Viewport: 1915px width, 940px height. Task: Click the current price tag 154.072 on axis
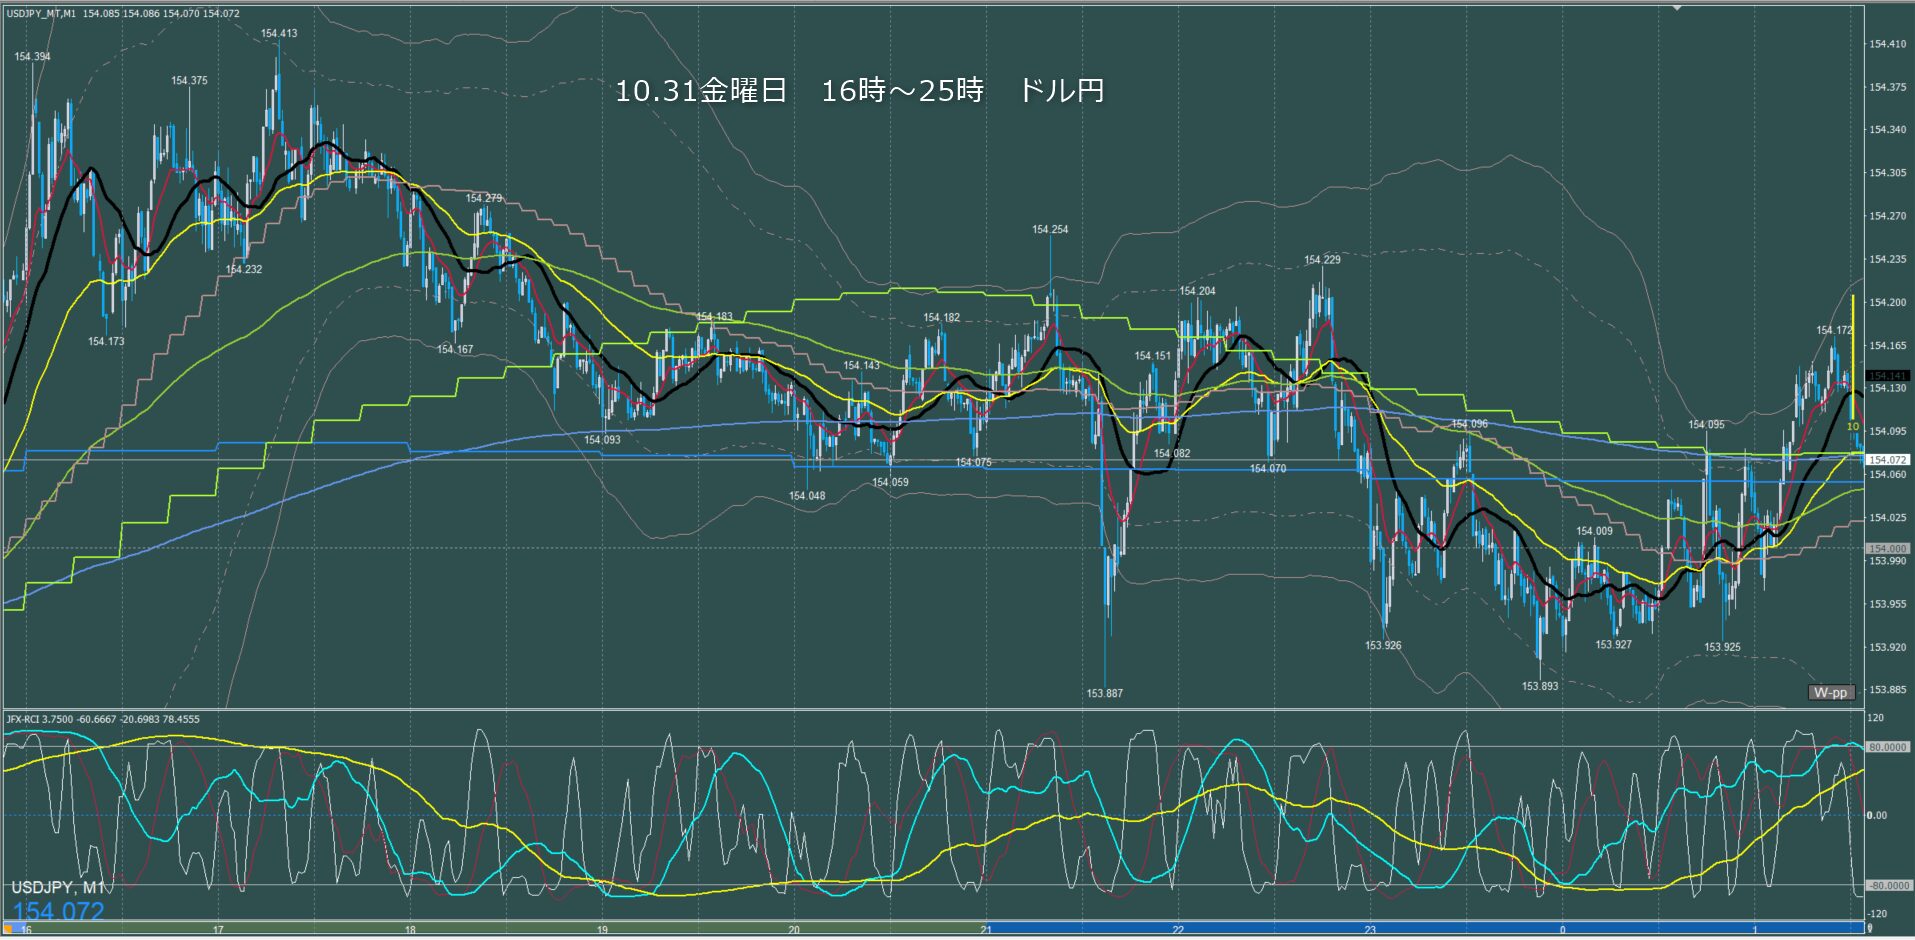1888,460
